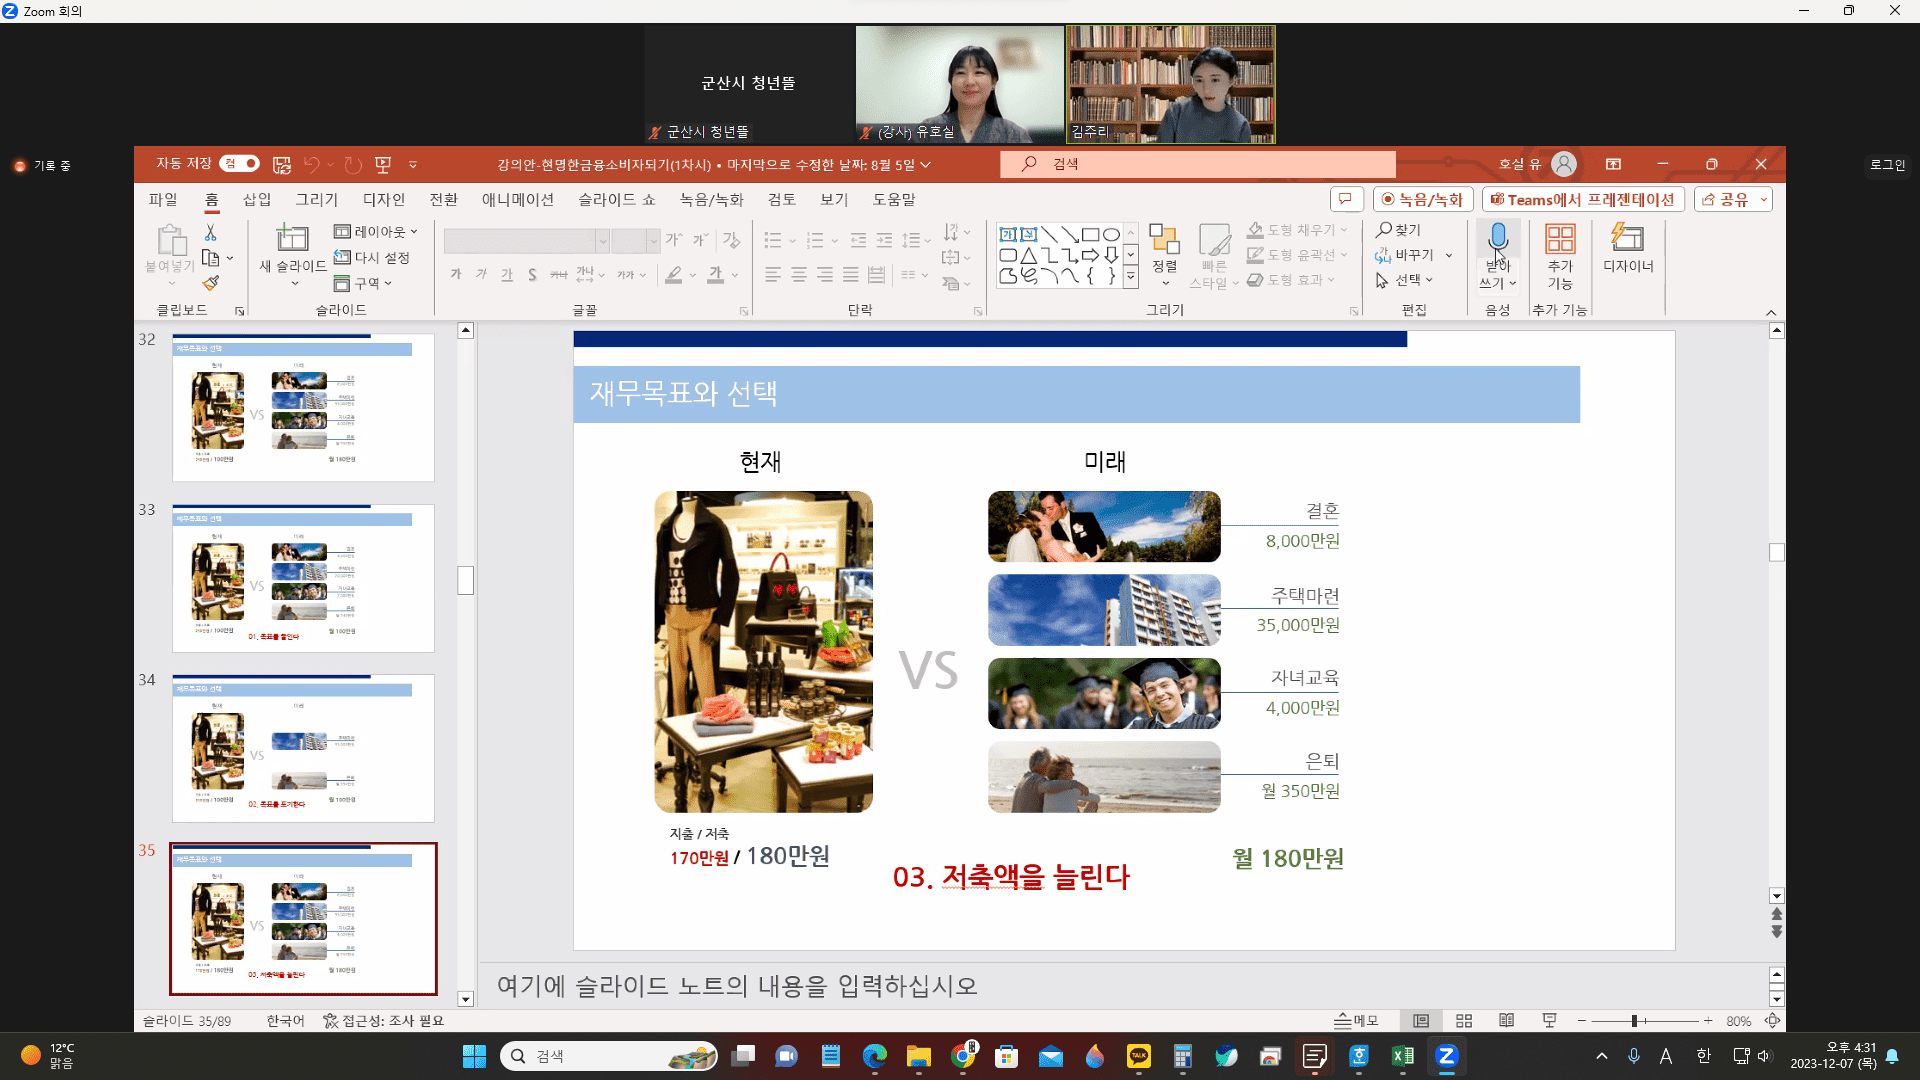The height and width of the screenshot is (1080, 1920).
Task: Open the font size combo box
Action: click(x=635, y=241)
